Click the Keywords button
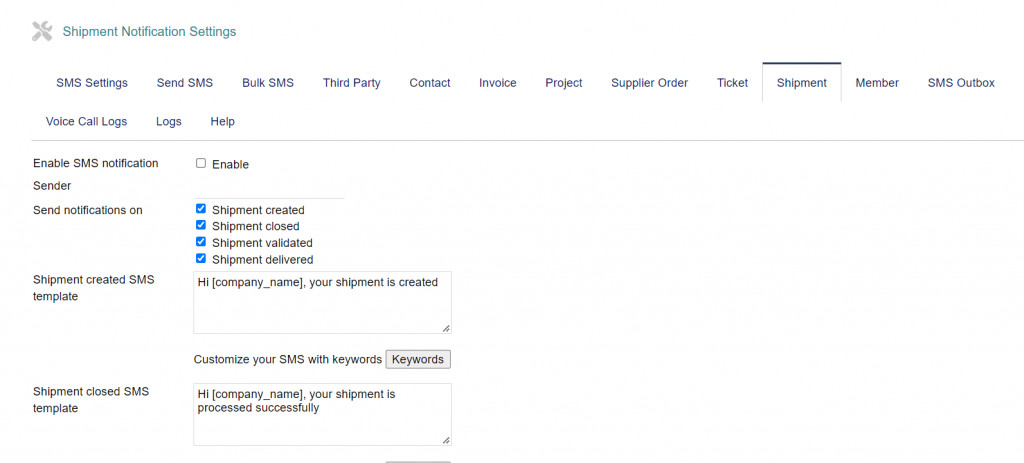Screen dimensions: 1024x463 click(418, 359)
